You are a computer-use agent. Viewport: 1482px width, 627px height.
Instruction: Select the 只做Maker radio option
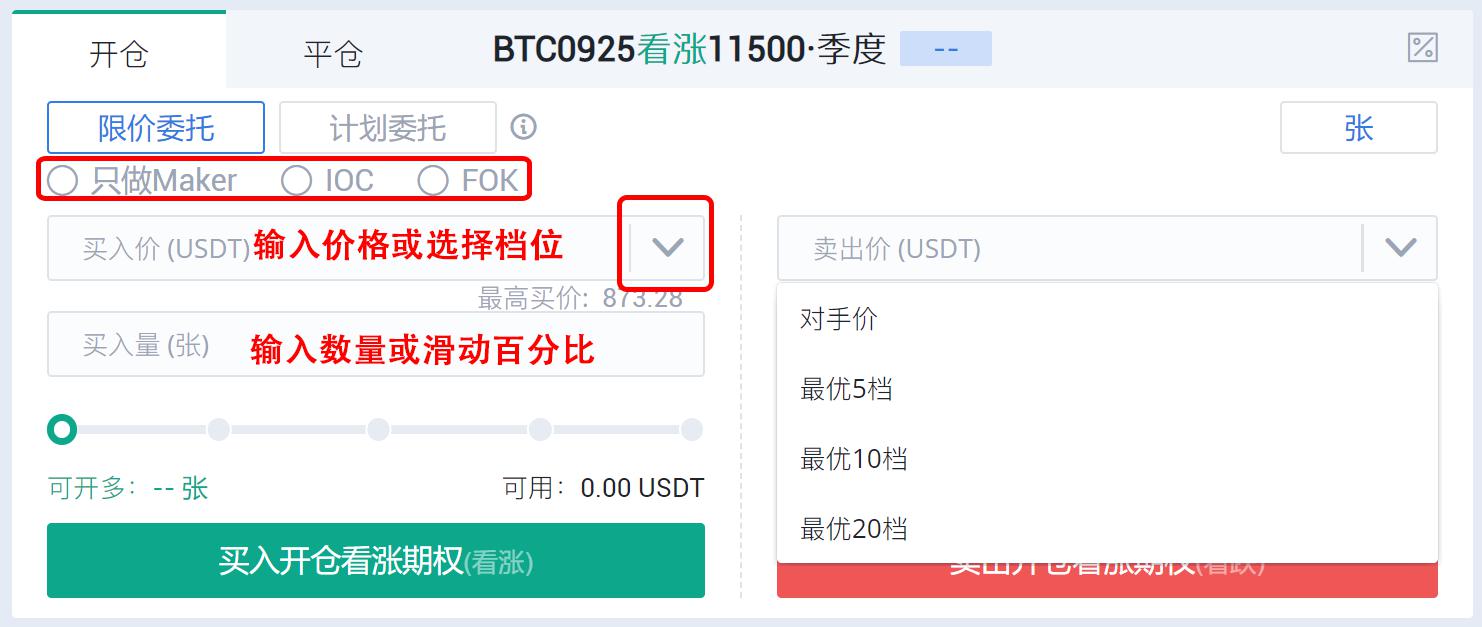coord(62,180)
